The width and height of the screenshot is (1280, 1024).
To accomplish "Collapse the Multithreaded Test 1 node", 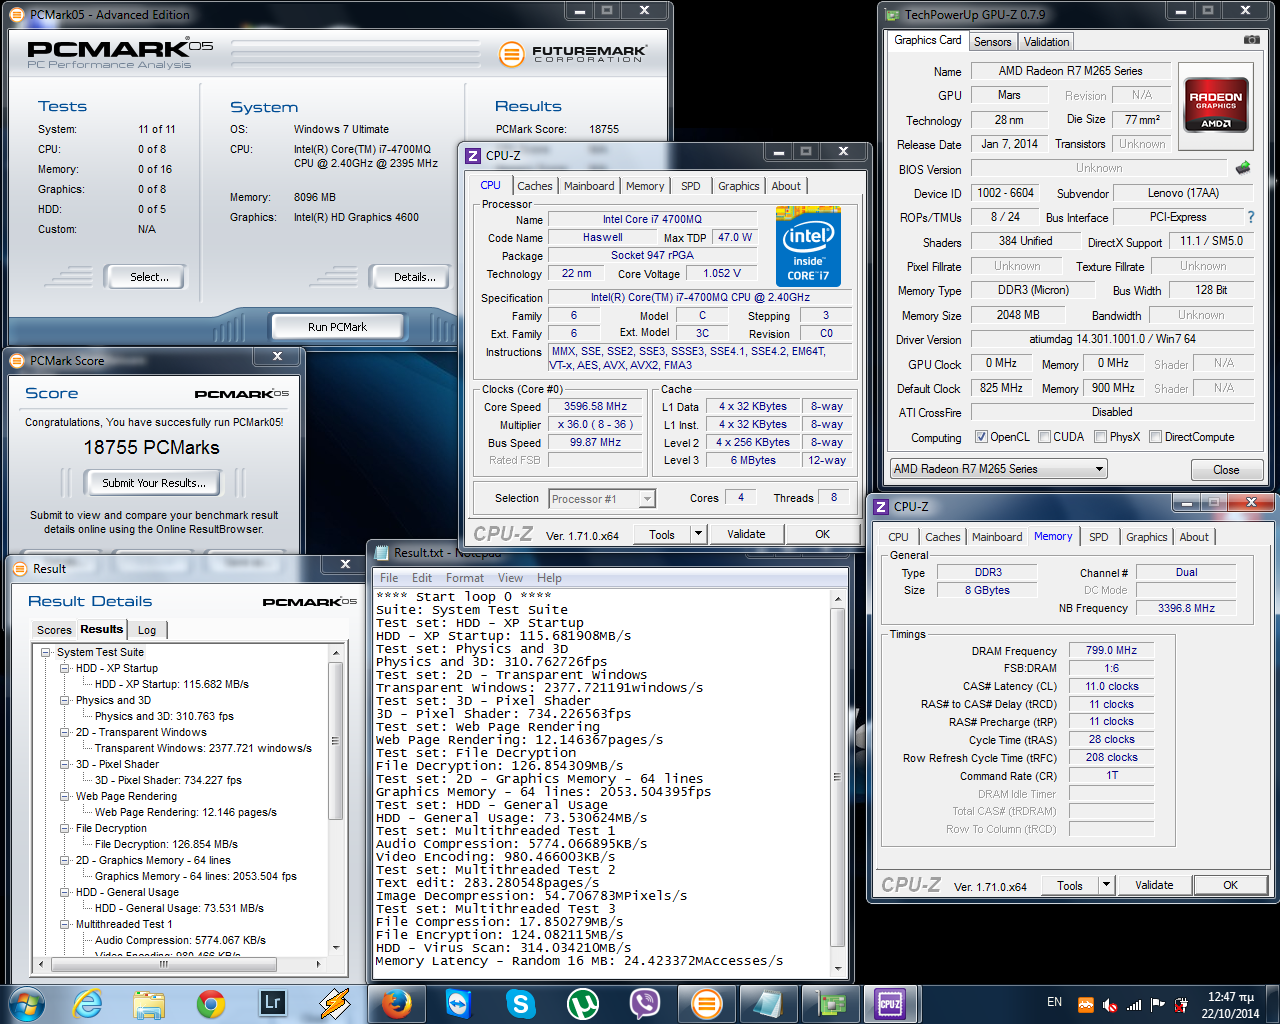I will click(x=65, y=924).
